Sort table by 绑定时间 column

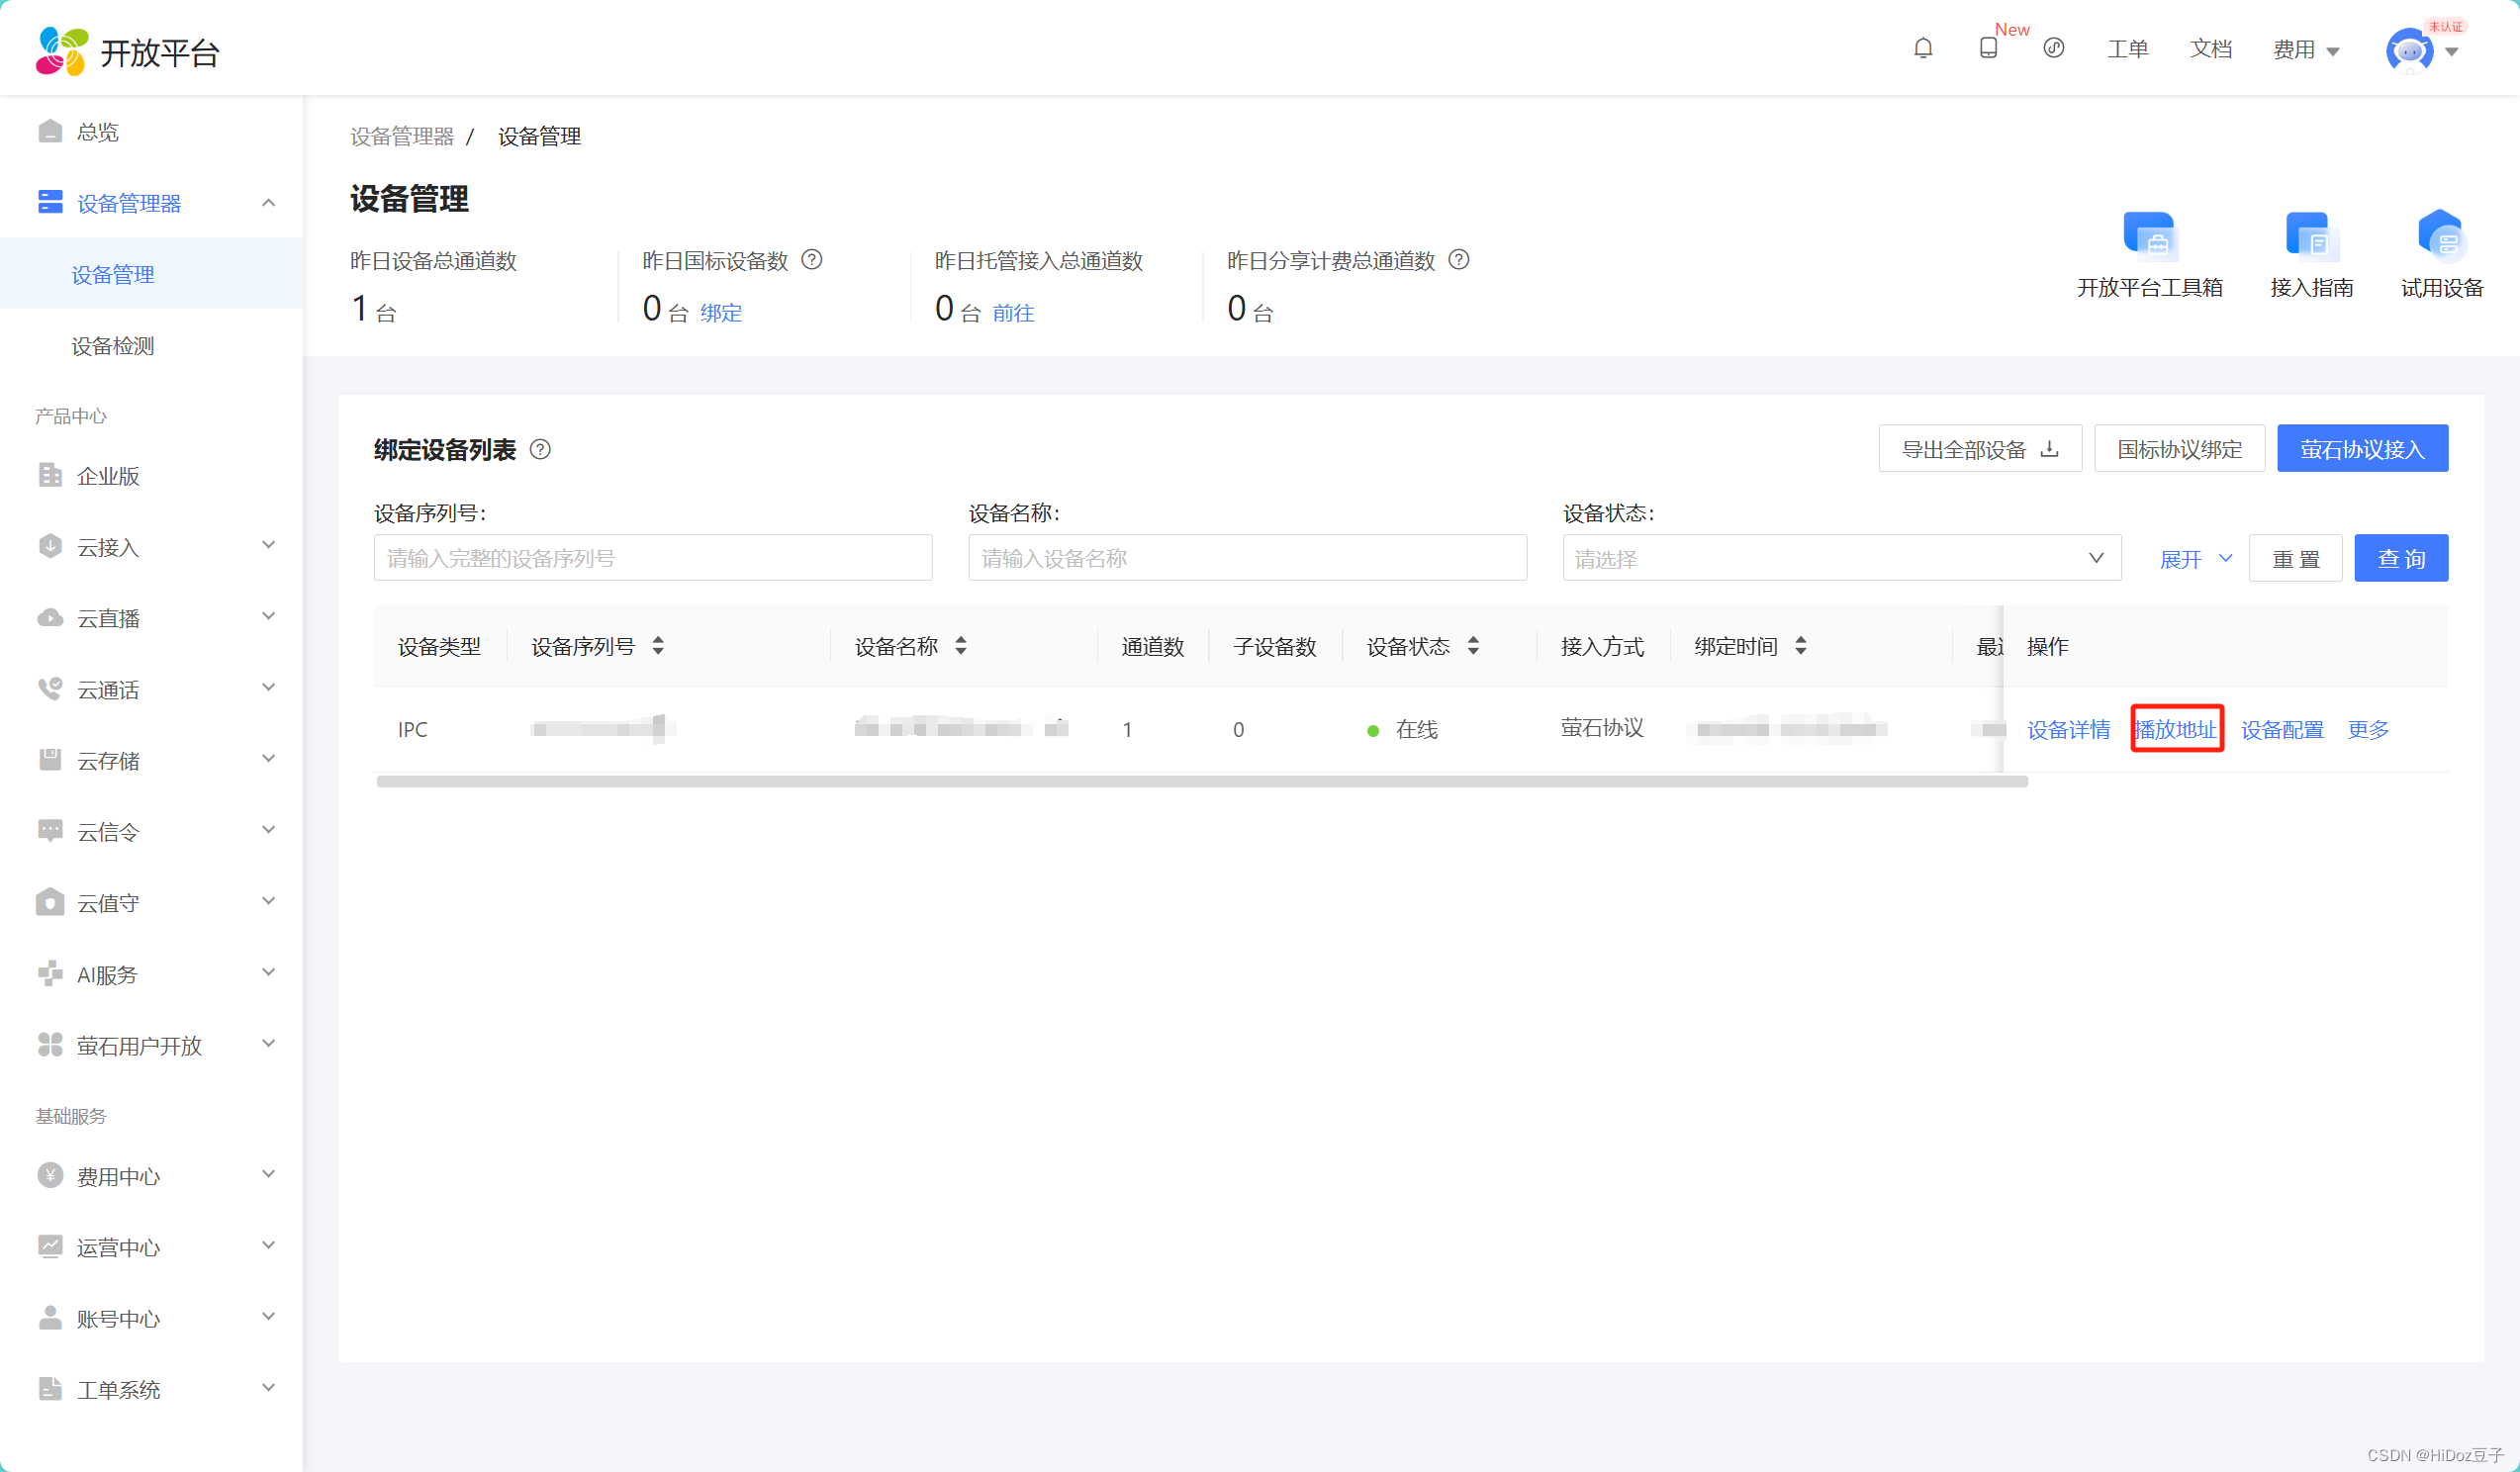[1800, 646]
